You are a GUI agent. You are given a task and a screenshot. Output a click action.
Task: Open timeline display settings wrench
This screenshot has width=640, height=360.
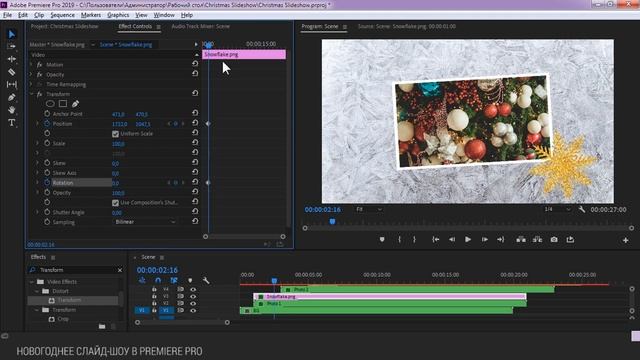point(206,280)
